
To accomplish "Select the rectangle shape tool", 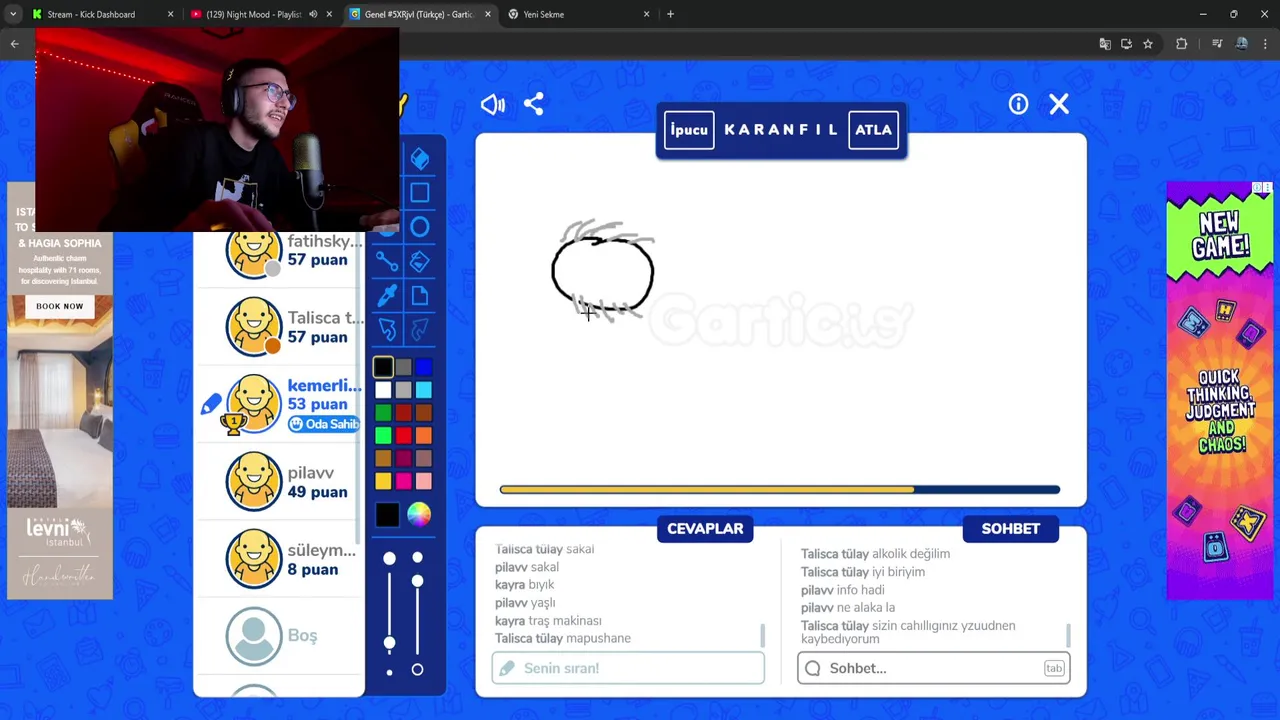I will [420, 193].
